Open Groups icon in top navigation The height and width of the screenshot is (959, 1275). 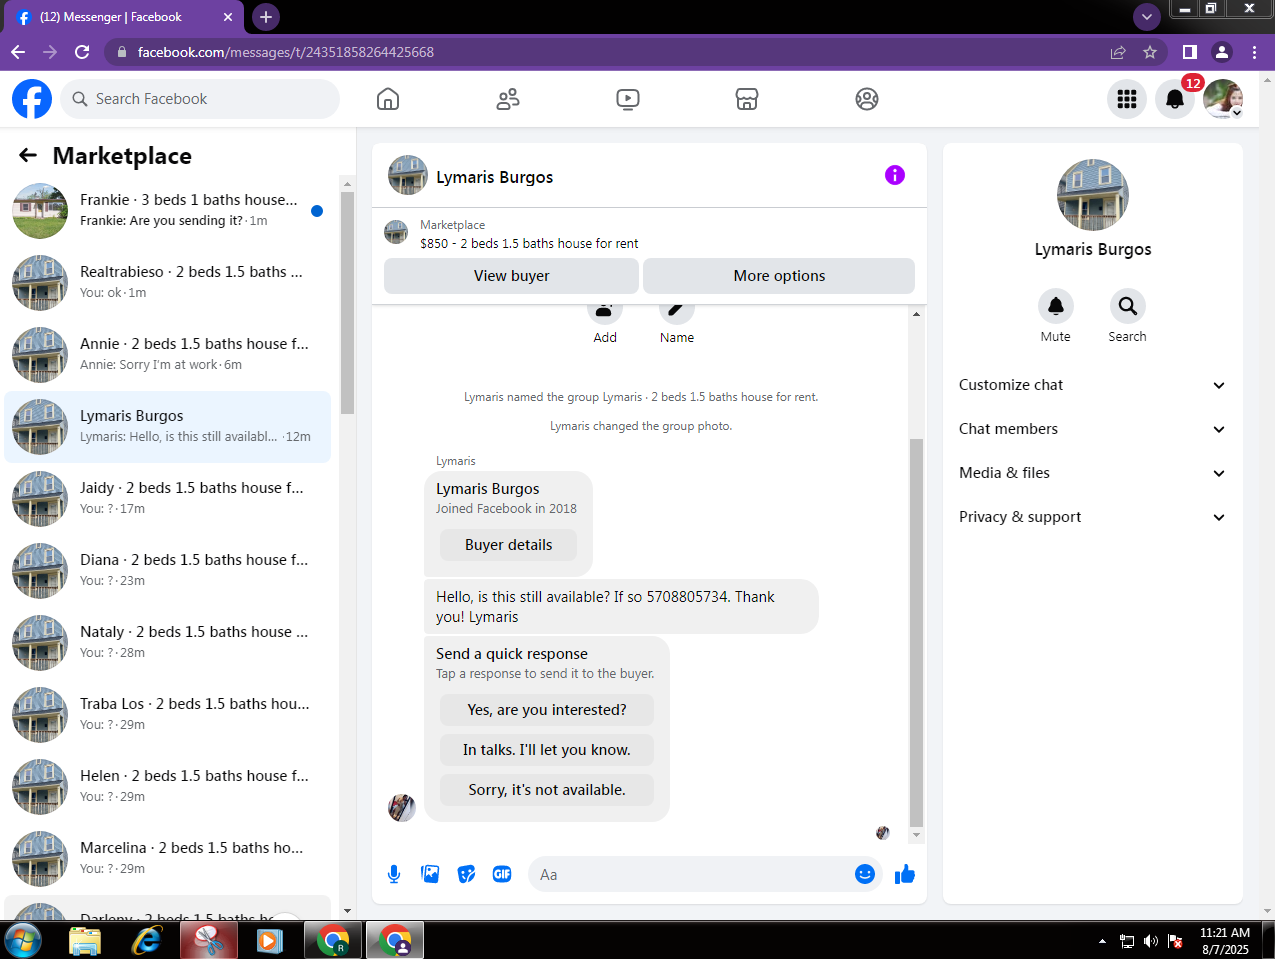click(867, 99)
